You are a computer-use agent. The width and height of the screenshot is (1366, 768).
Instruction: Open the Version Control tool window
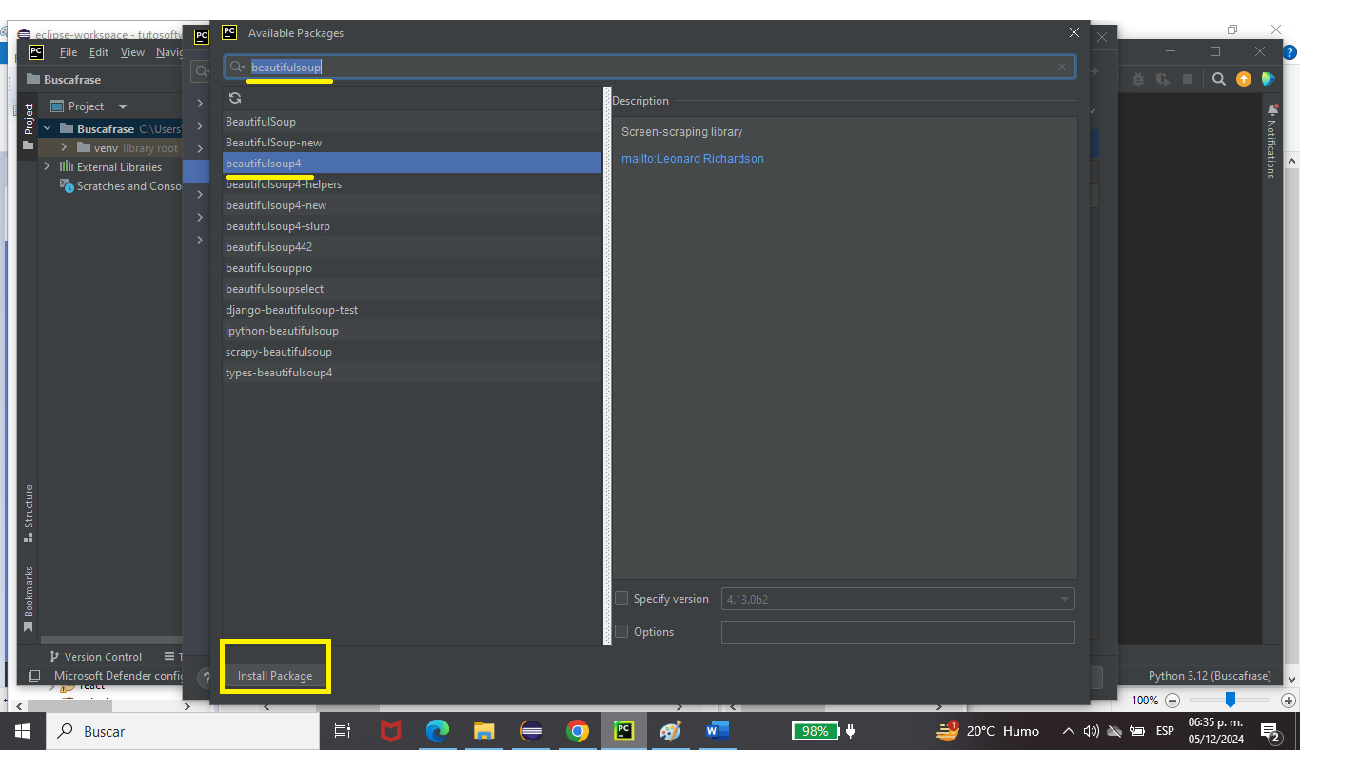[95, 657]
